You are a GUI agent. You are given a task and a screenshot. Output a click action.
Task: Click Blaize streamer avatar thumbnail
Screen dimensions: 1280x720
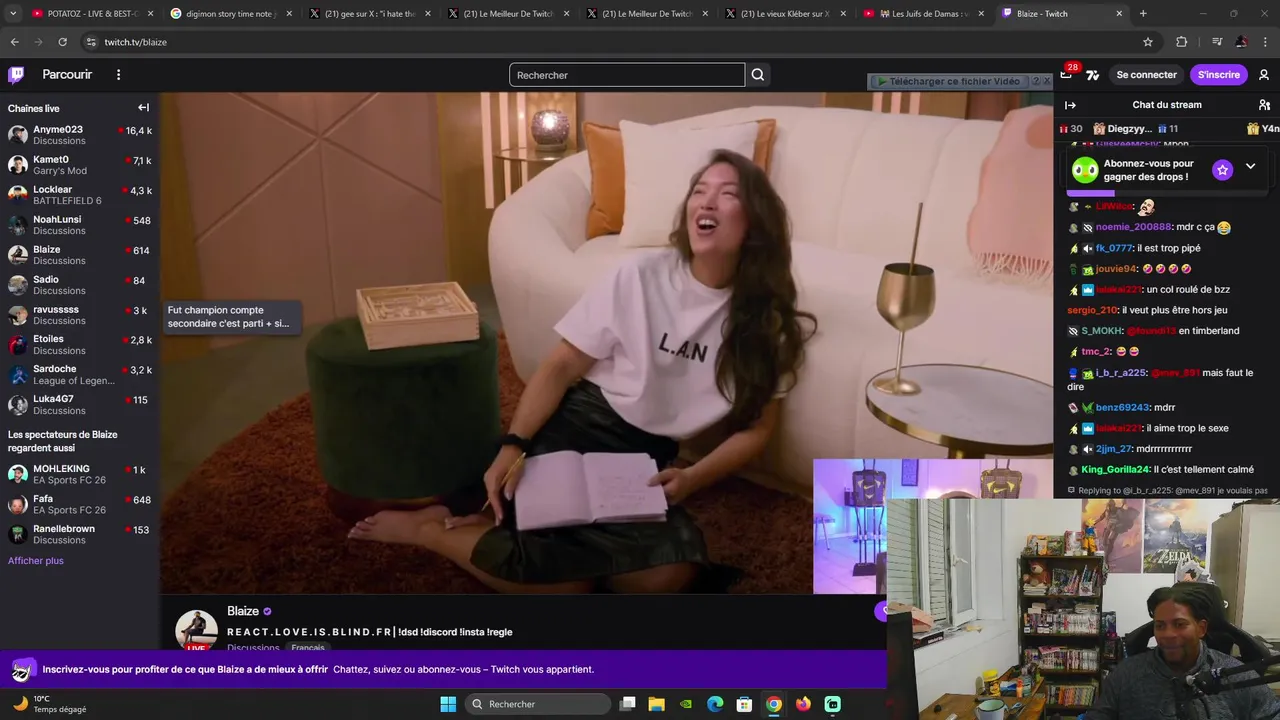tap(196, 631)
